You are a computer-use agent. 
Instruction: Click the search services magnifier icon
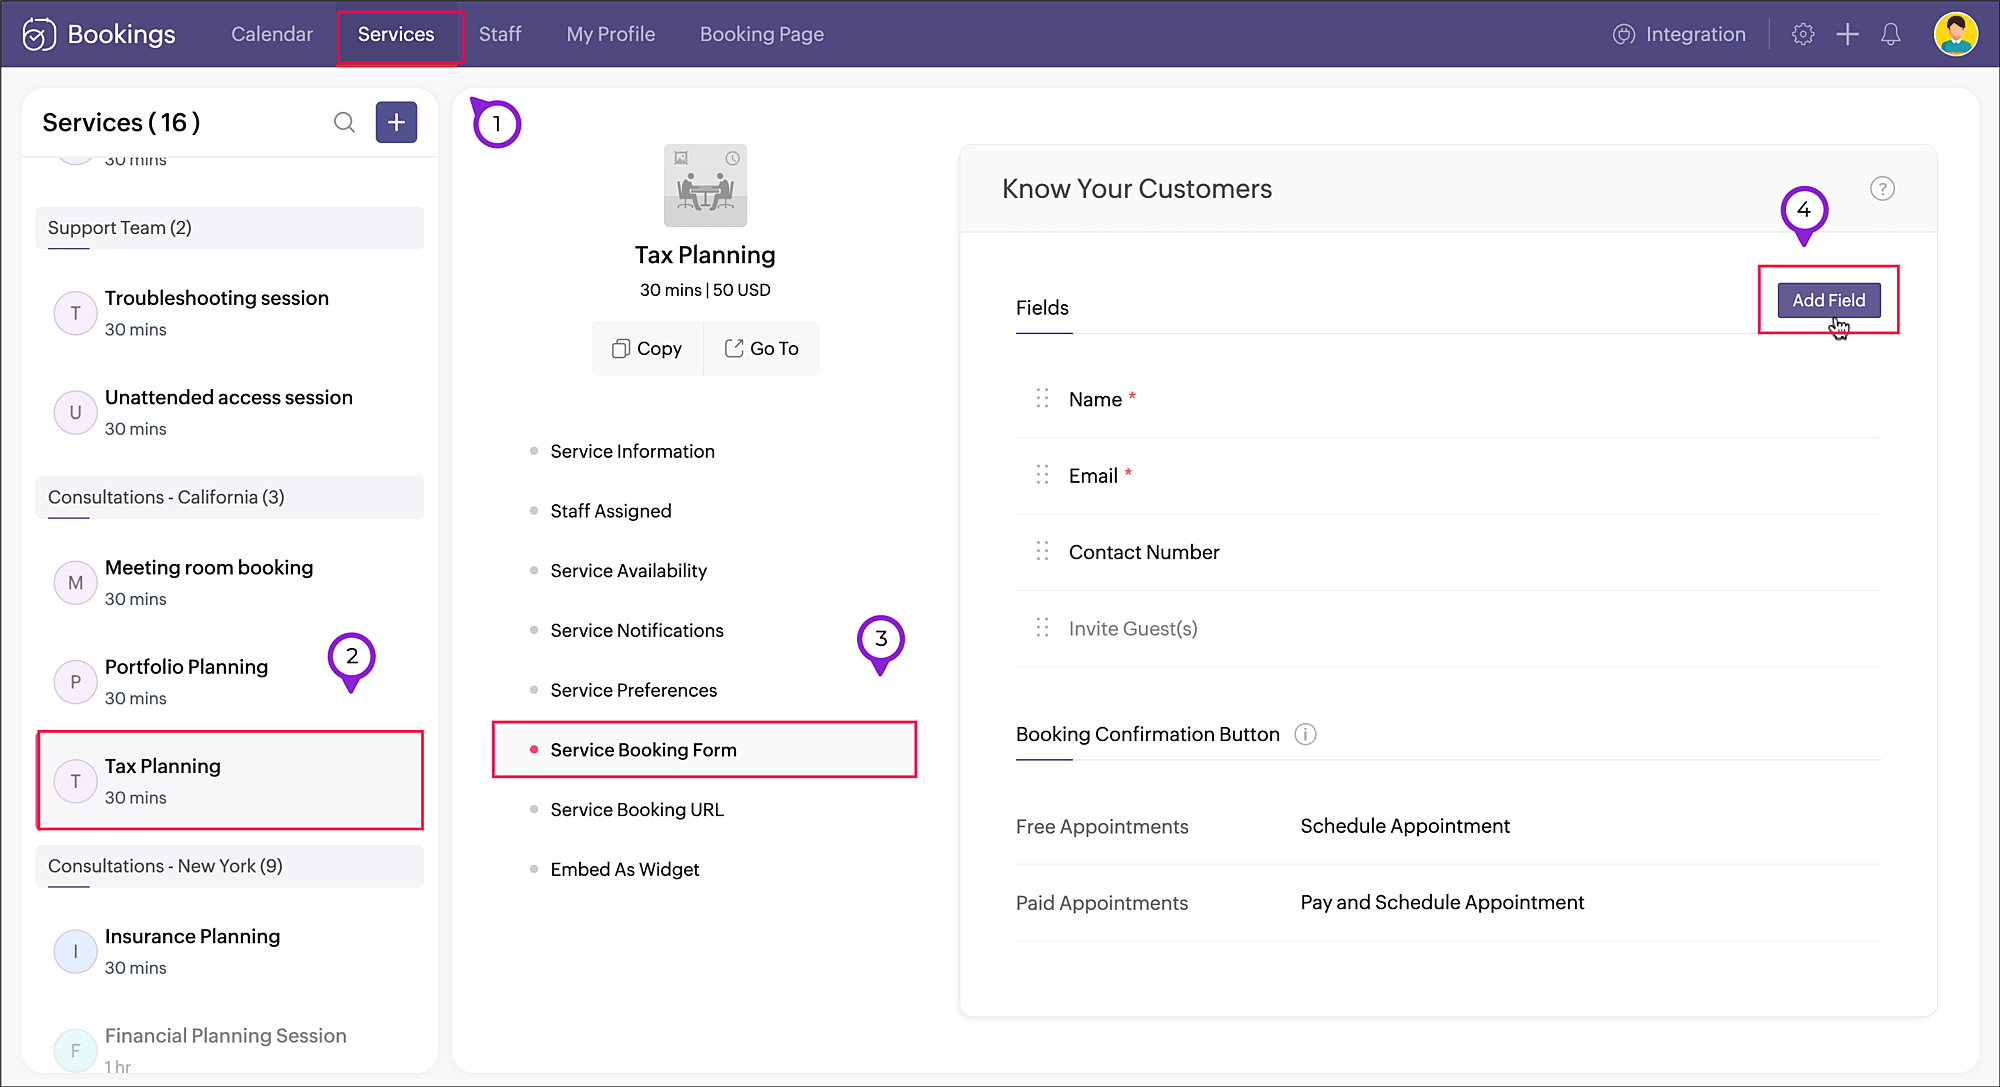tap(344, 122)
